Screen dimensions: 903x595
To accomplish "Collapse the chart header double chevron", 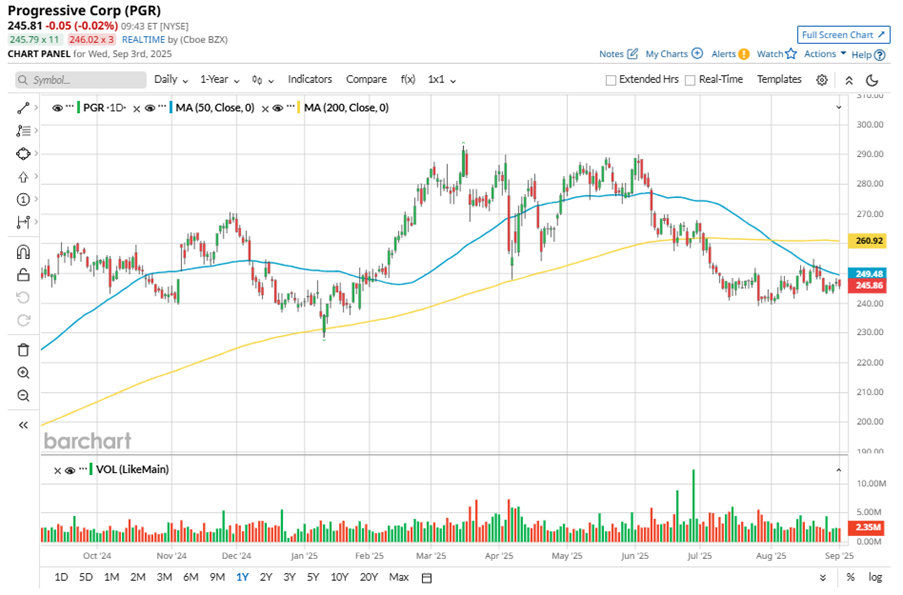I will point(849,81).
